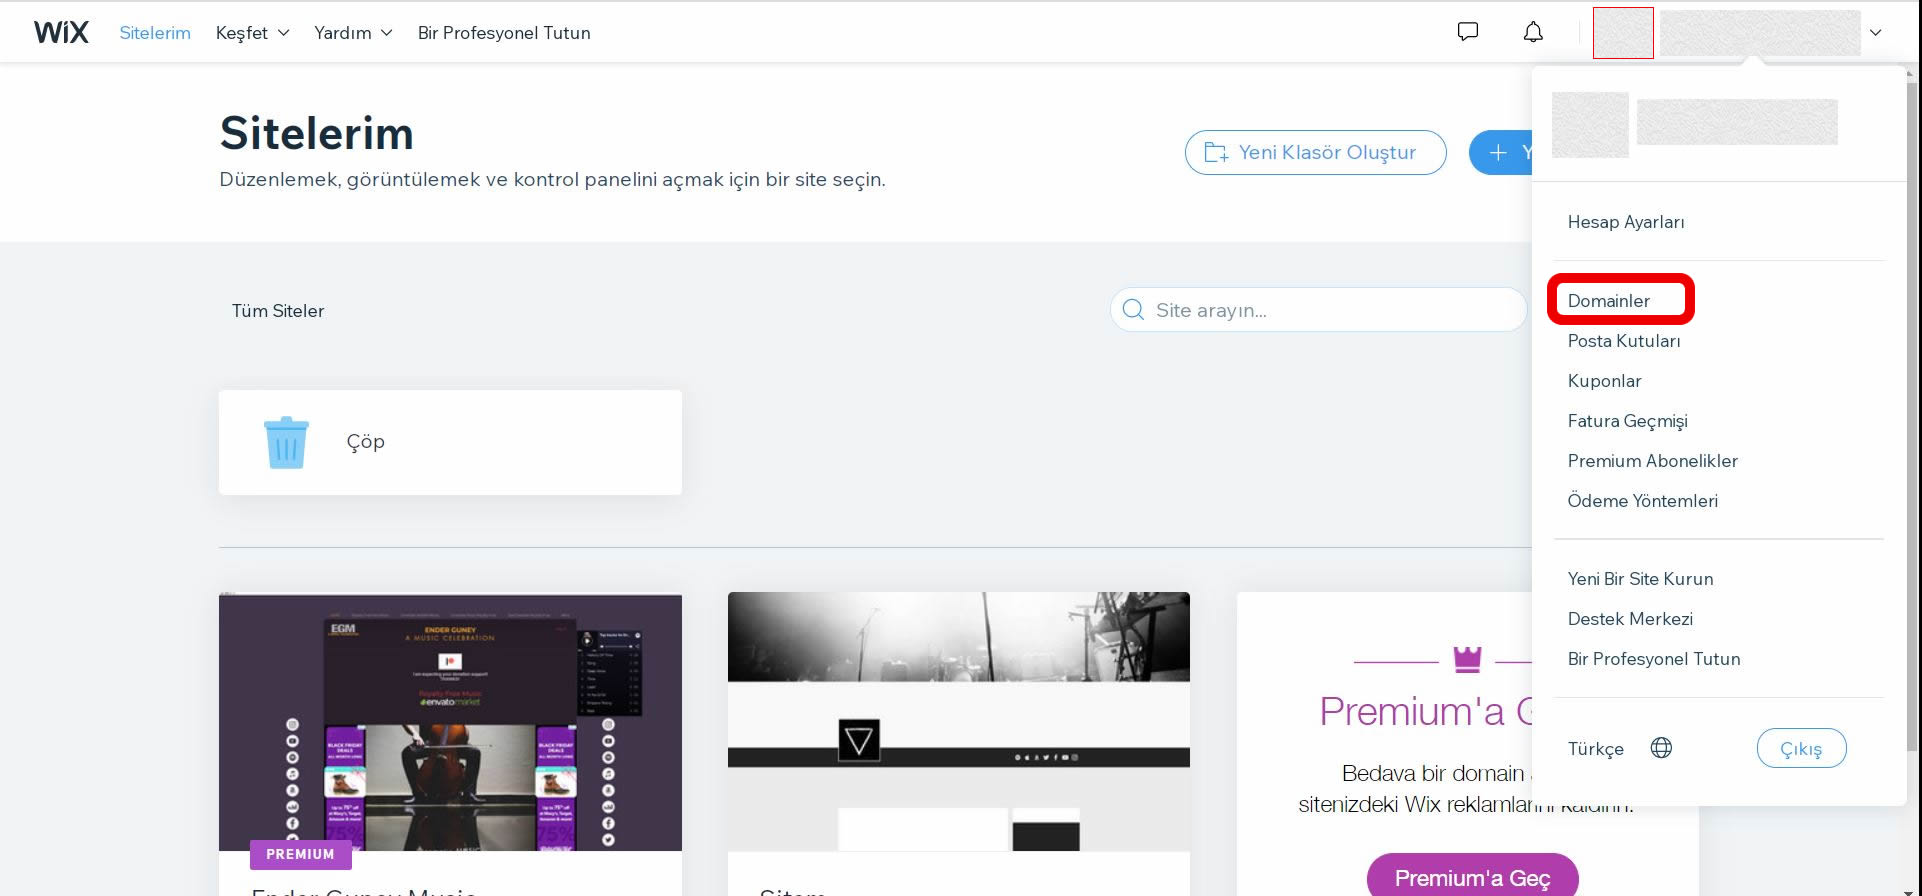Click the Türkçe language selector
This screenshot has height=896, width=1922.
(1595, 749)
